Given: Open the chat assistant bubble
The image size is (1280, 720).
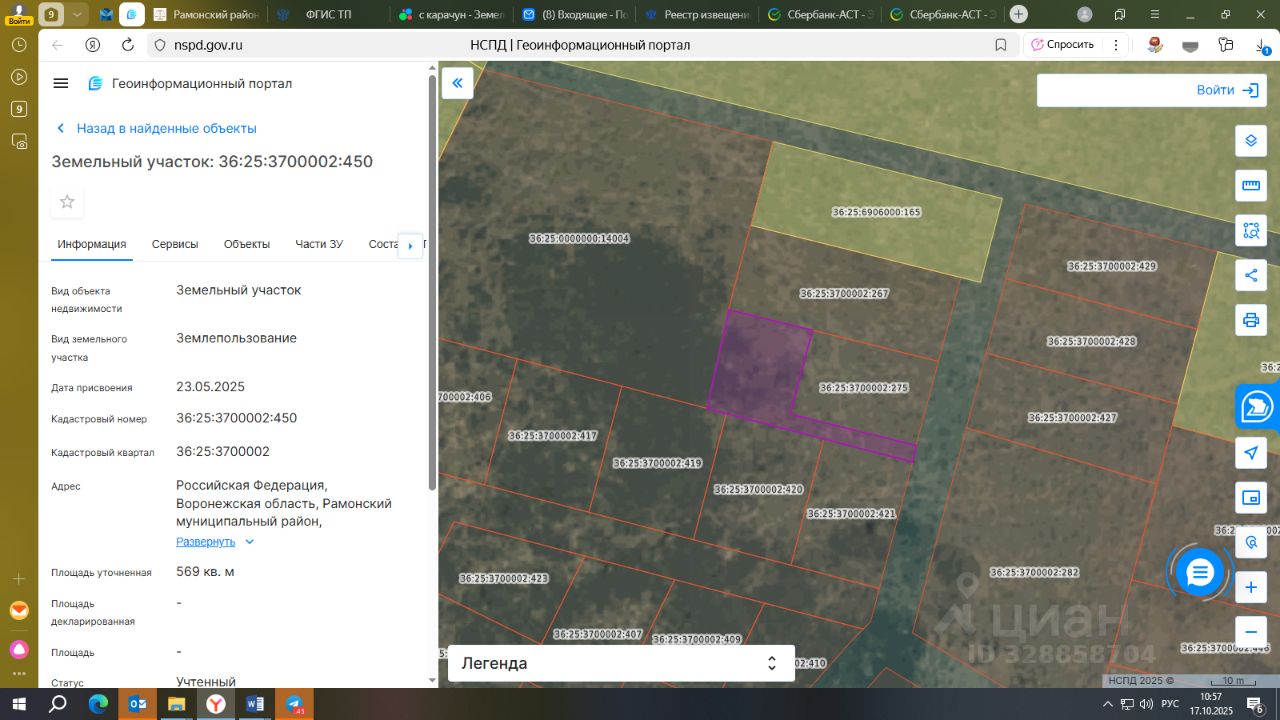Looking at the screenshot, I should tap(1199, 573).
